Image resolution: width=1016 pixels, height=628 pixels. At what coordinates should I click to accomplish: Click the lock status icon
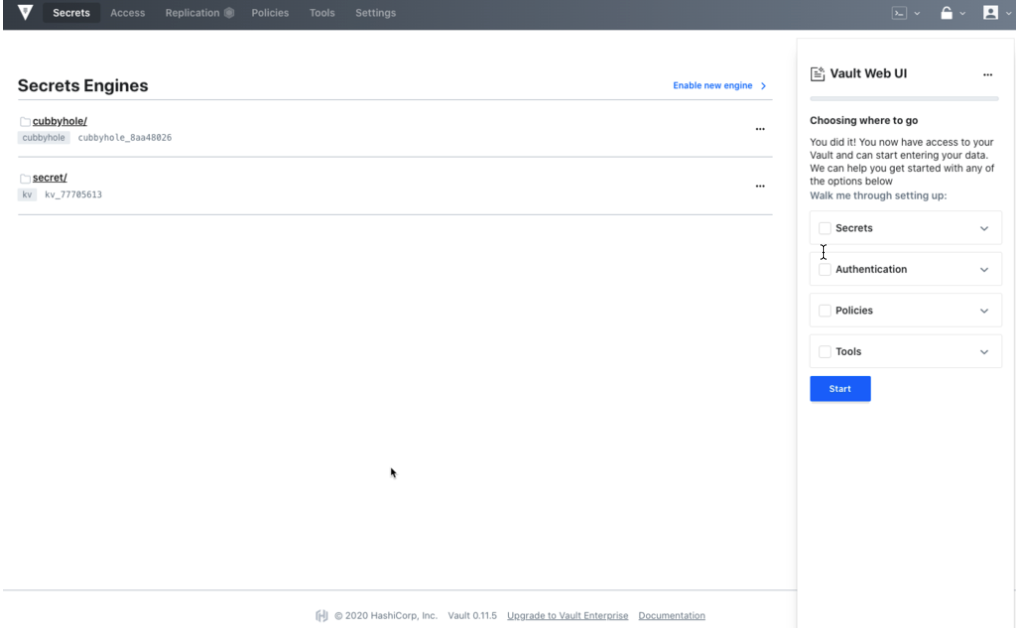(x=947, y=13)
